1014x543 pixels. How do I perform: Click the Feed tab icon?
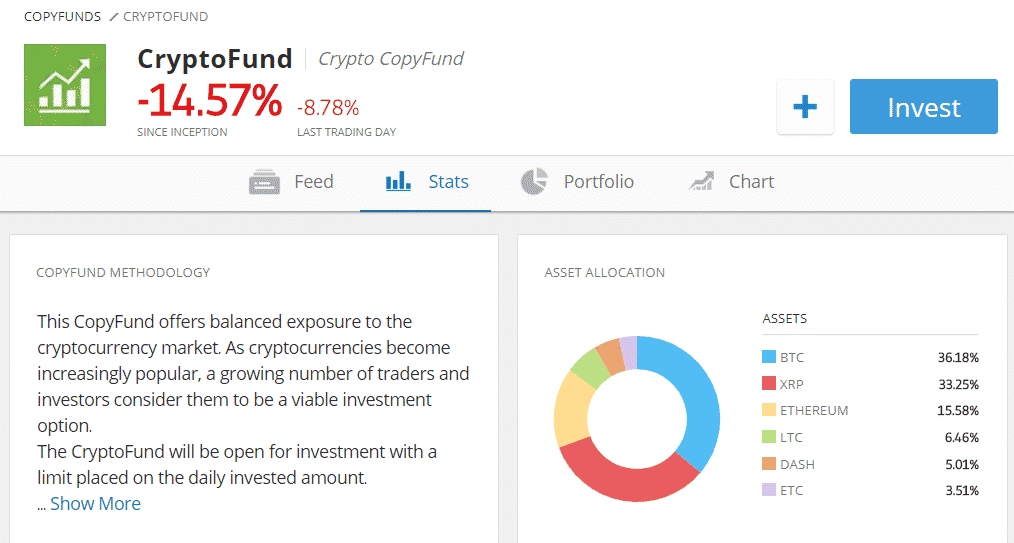(x=264, y=182)
